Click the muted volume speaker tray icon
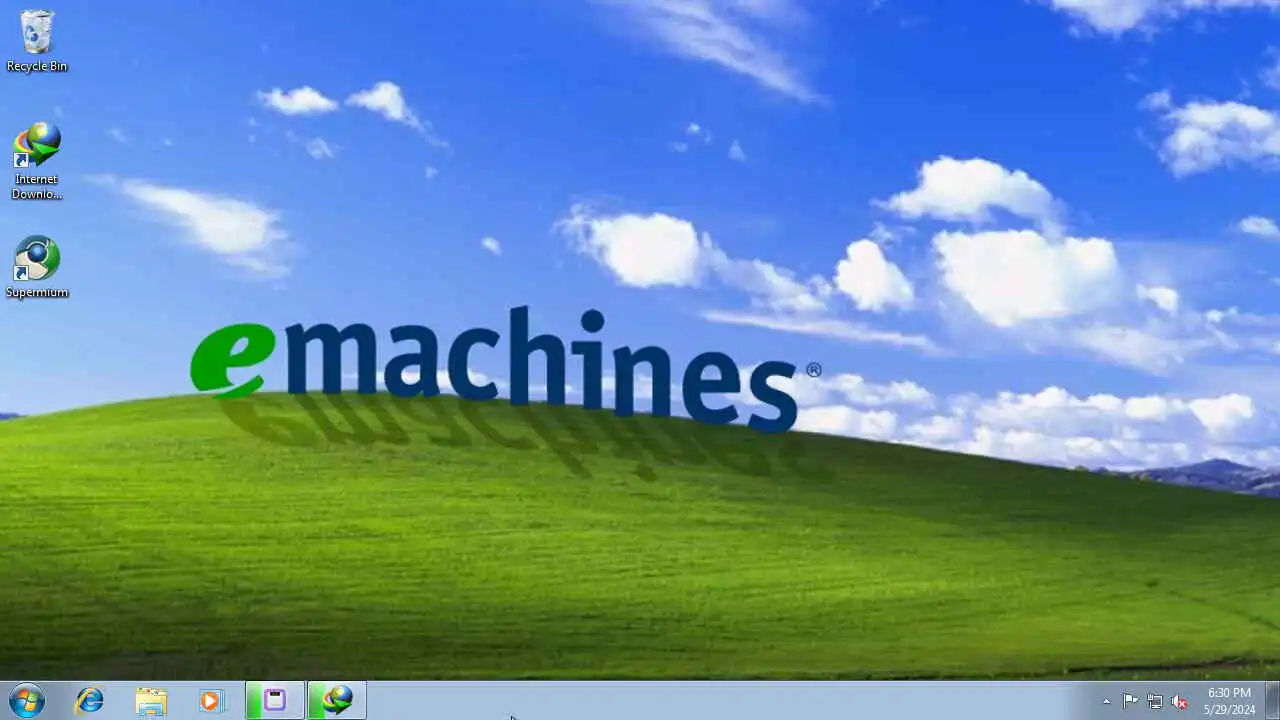The width and height of the screenshot is (1280, 720). [x=1179, y=701]
